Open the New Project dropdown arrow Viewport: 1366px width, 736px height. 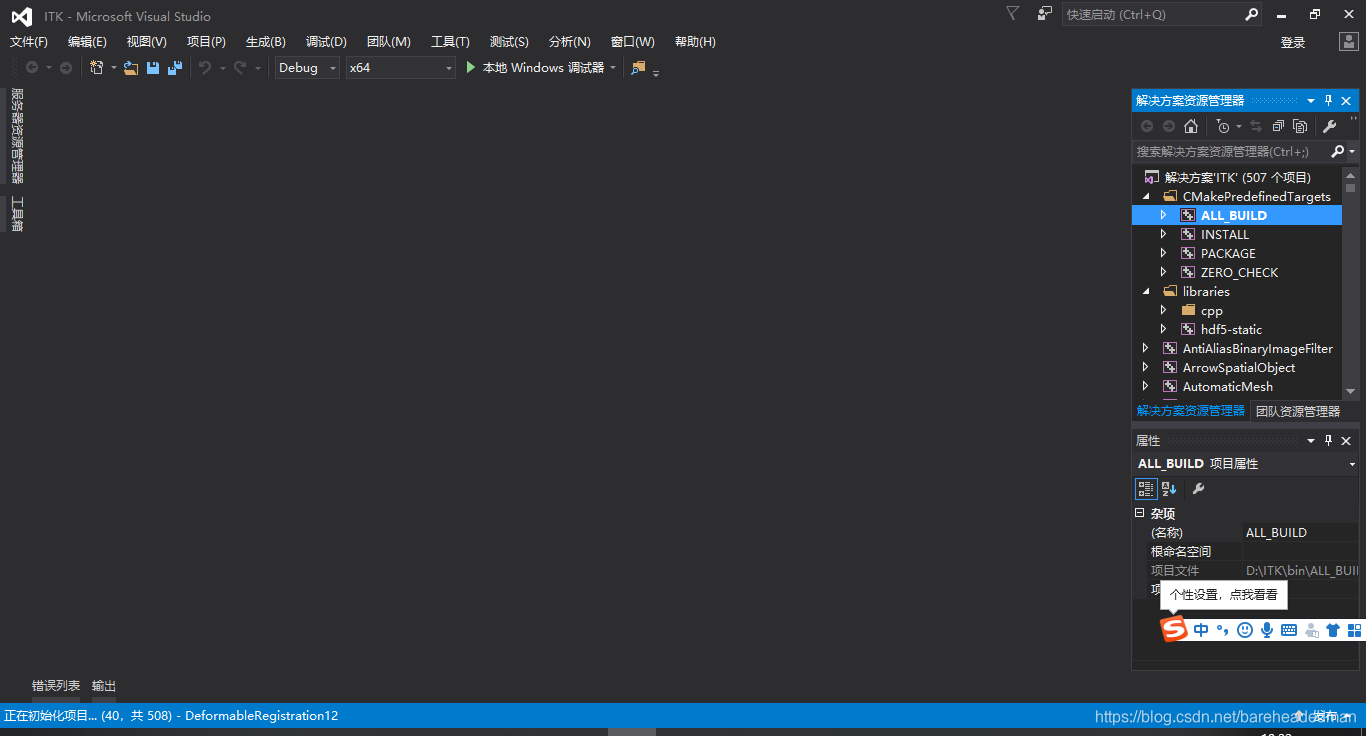(x=113, y=68)
